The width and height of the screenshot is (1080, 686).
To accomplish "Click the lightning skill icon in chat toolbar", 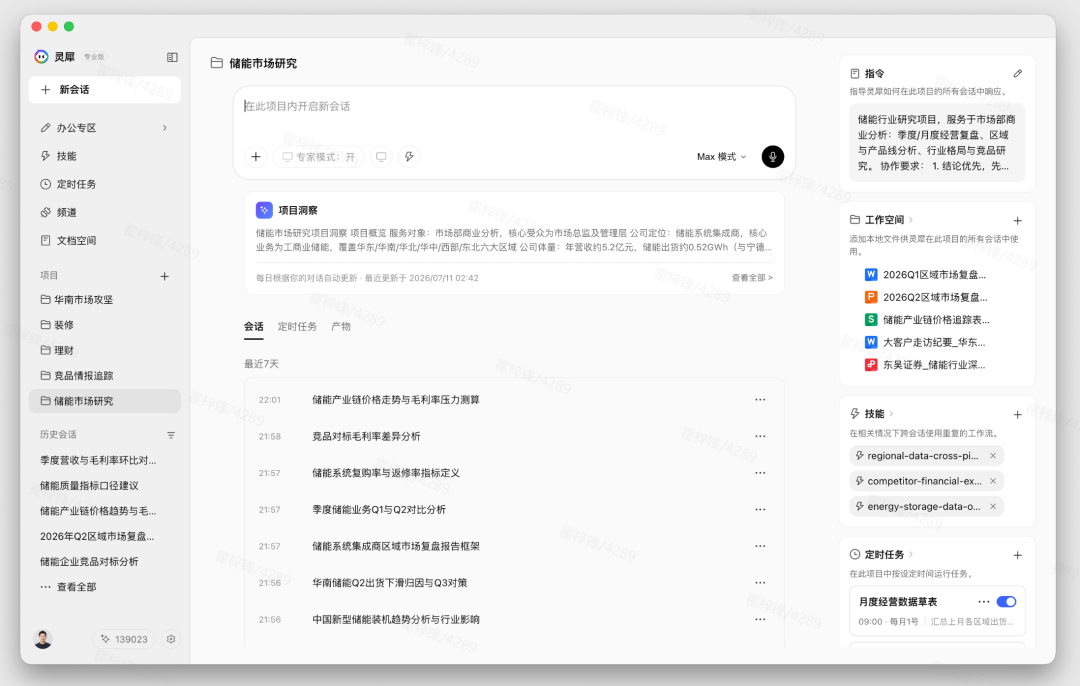I will click(409, 157).
